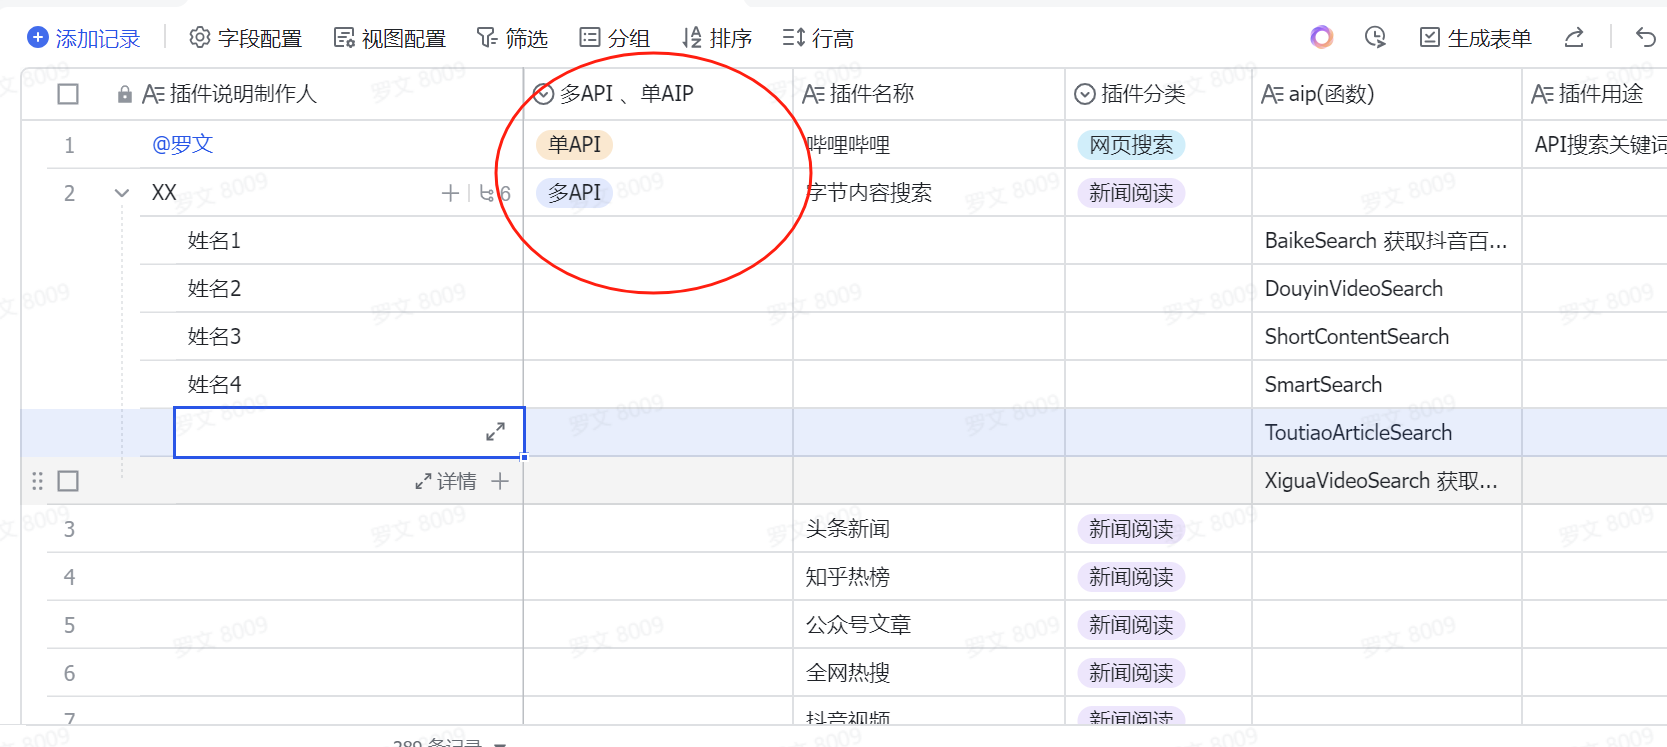Click the share arrow icon
Image resolution: width=1667 pixels, height=747 pixels.
point(1574,37)
